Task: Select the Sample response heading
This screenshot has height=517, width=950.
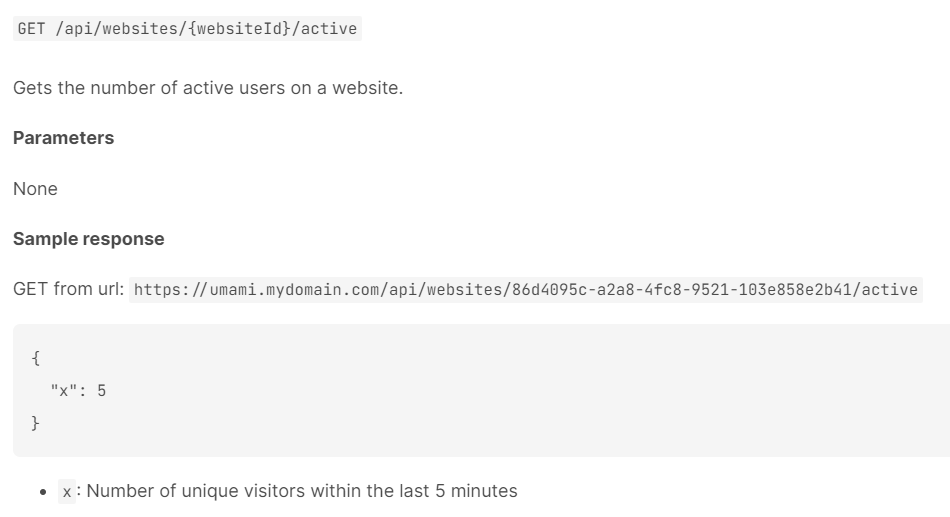Action: tap(88, 239)
